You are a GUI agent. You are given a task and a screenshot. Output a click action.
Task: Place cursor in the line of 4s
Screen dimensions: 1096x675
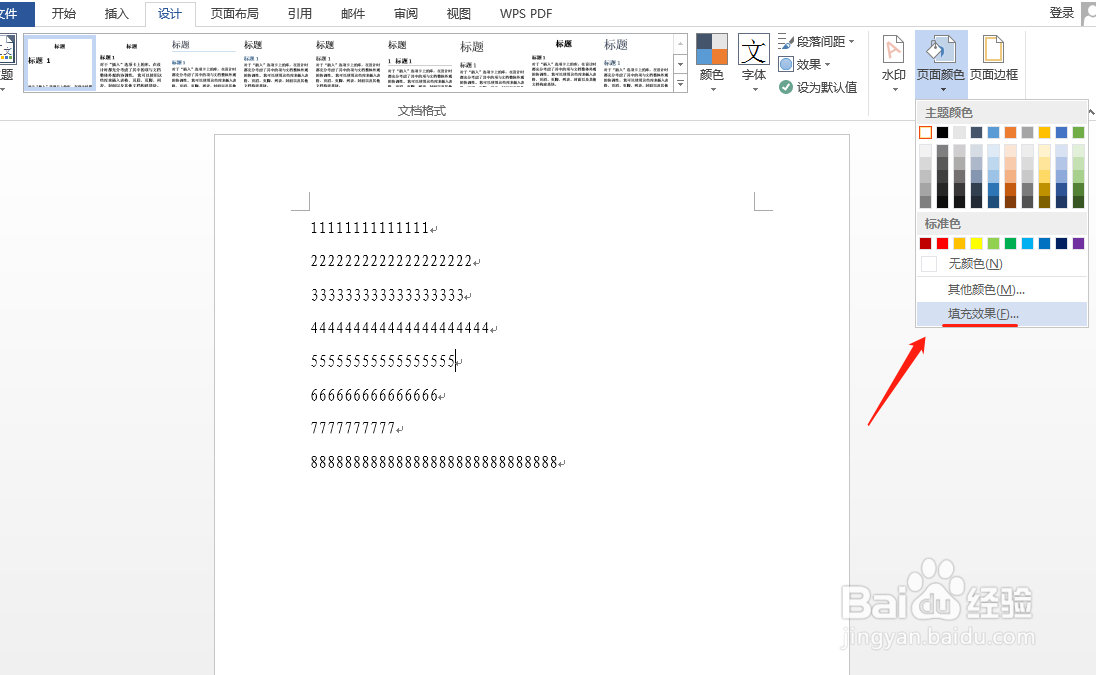pos(400,328)
